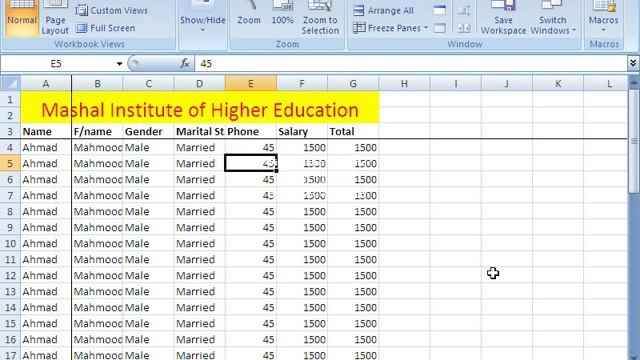Viewport: 640px width, 360px height.
Task: Select row 5 header
Action: pos(10,163)
